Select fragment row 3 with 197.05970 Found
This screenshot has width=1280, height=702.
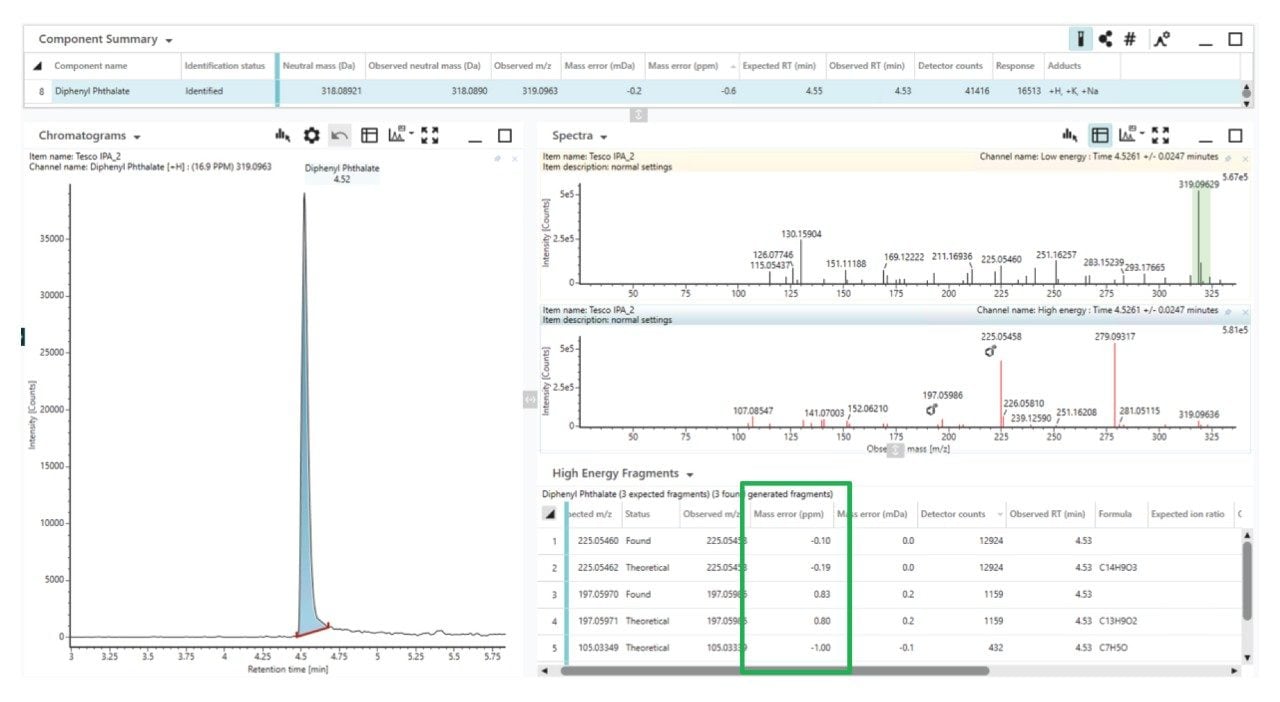pyautogui.click(x=890, y=594)
